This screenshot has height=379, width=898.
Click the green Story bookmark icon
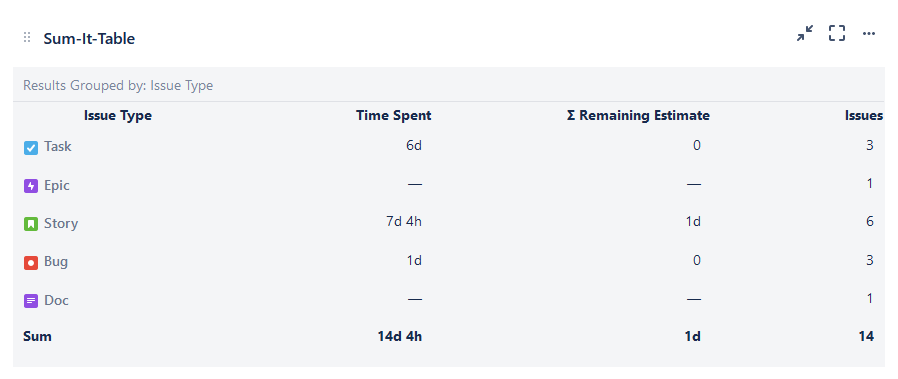coord(31,224)
